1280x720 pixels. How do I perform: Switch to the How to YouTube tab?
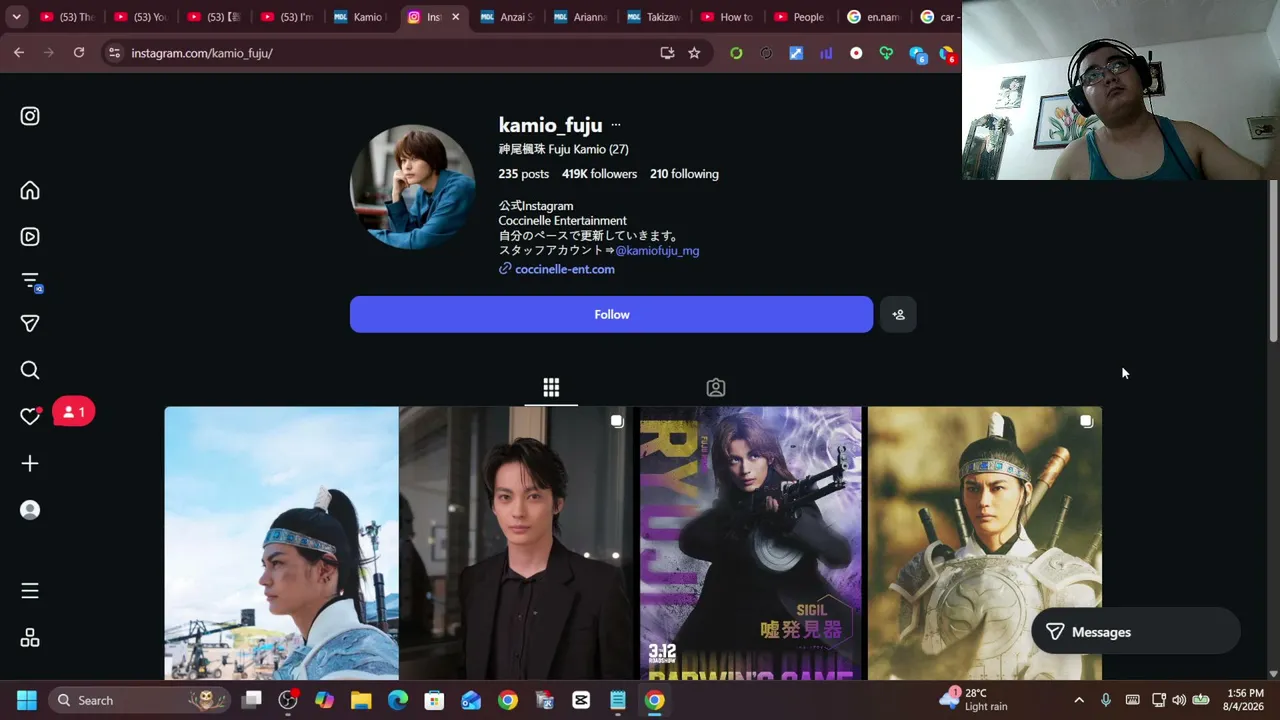click(x=729, y=17)
